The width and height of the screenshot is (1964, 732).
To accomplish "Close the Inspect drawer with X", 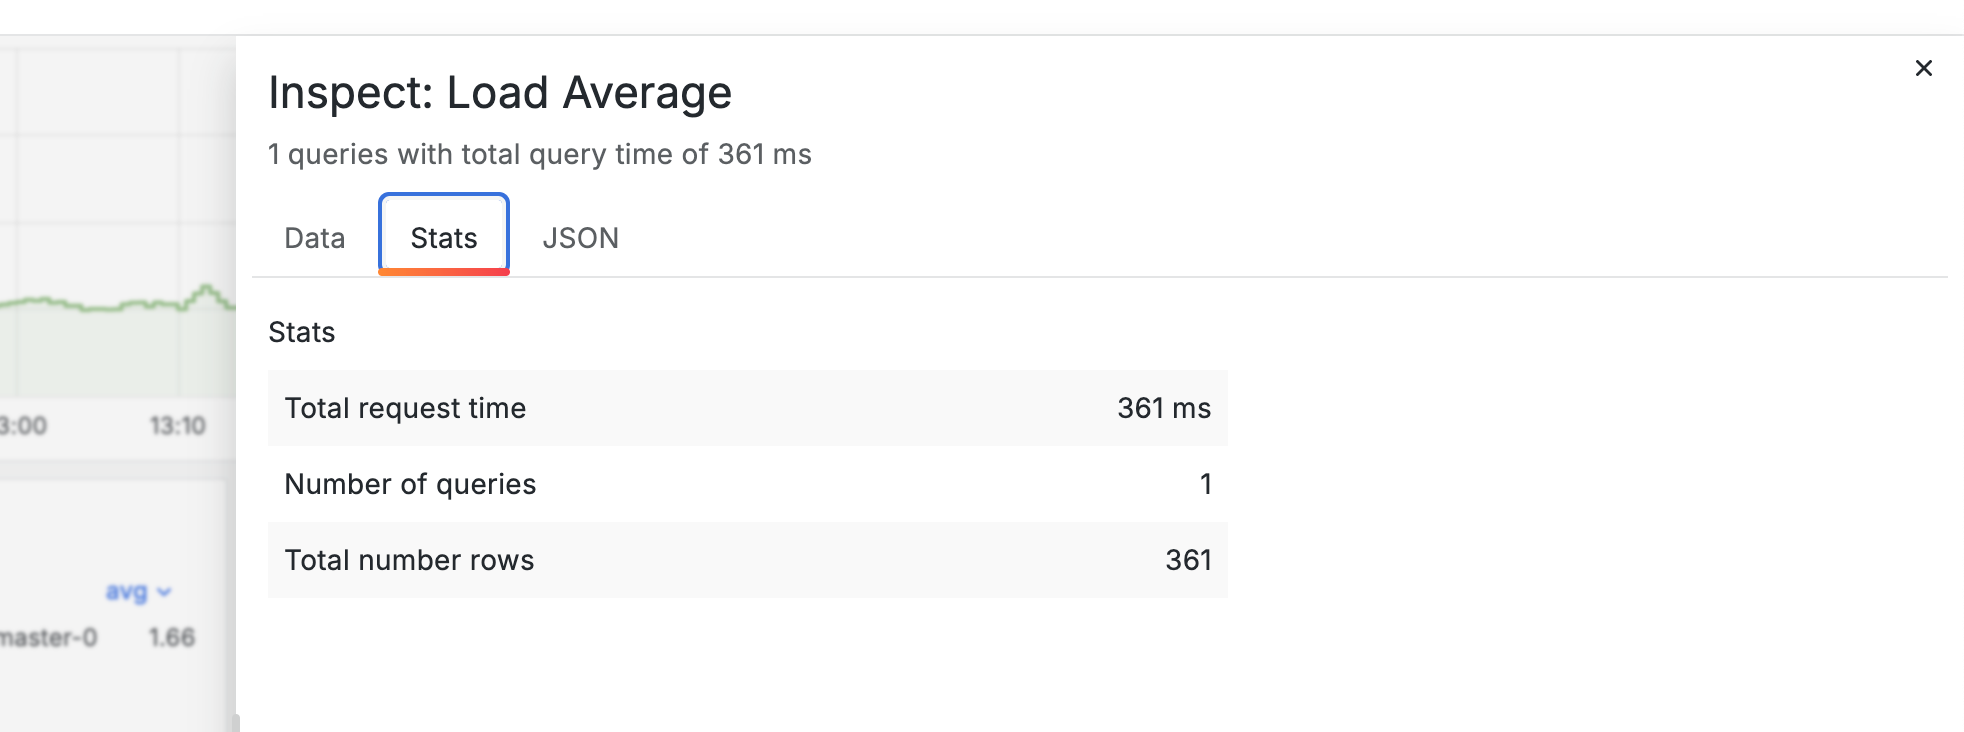I will point(1923,68).
